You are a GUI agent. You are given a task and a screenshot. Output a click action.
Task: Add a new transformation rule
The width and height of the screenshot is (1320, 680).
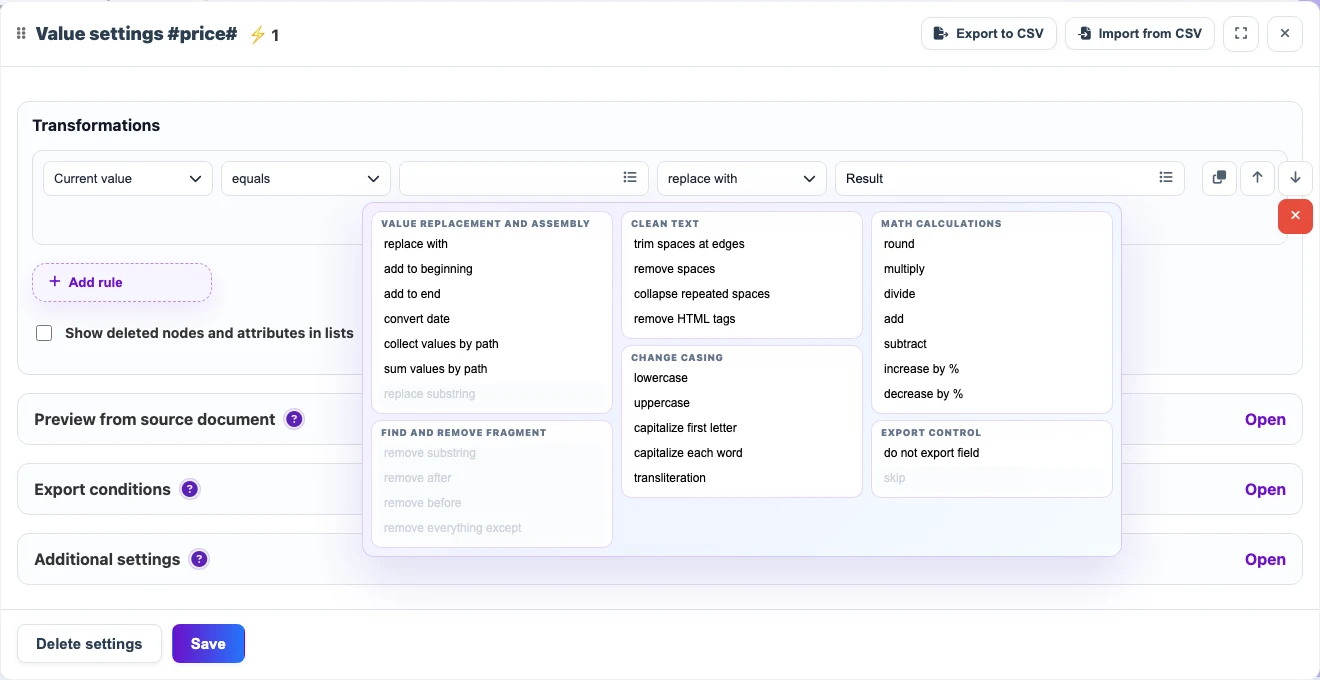tap(122, 282)
